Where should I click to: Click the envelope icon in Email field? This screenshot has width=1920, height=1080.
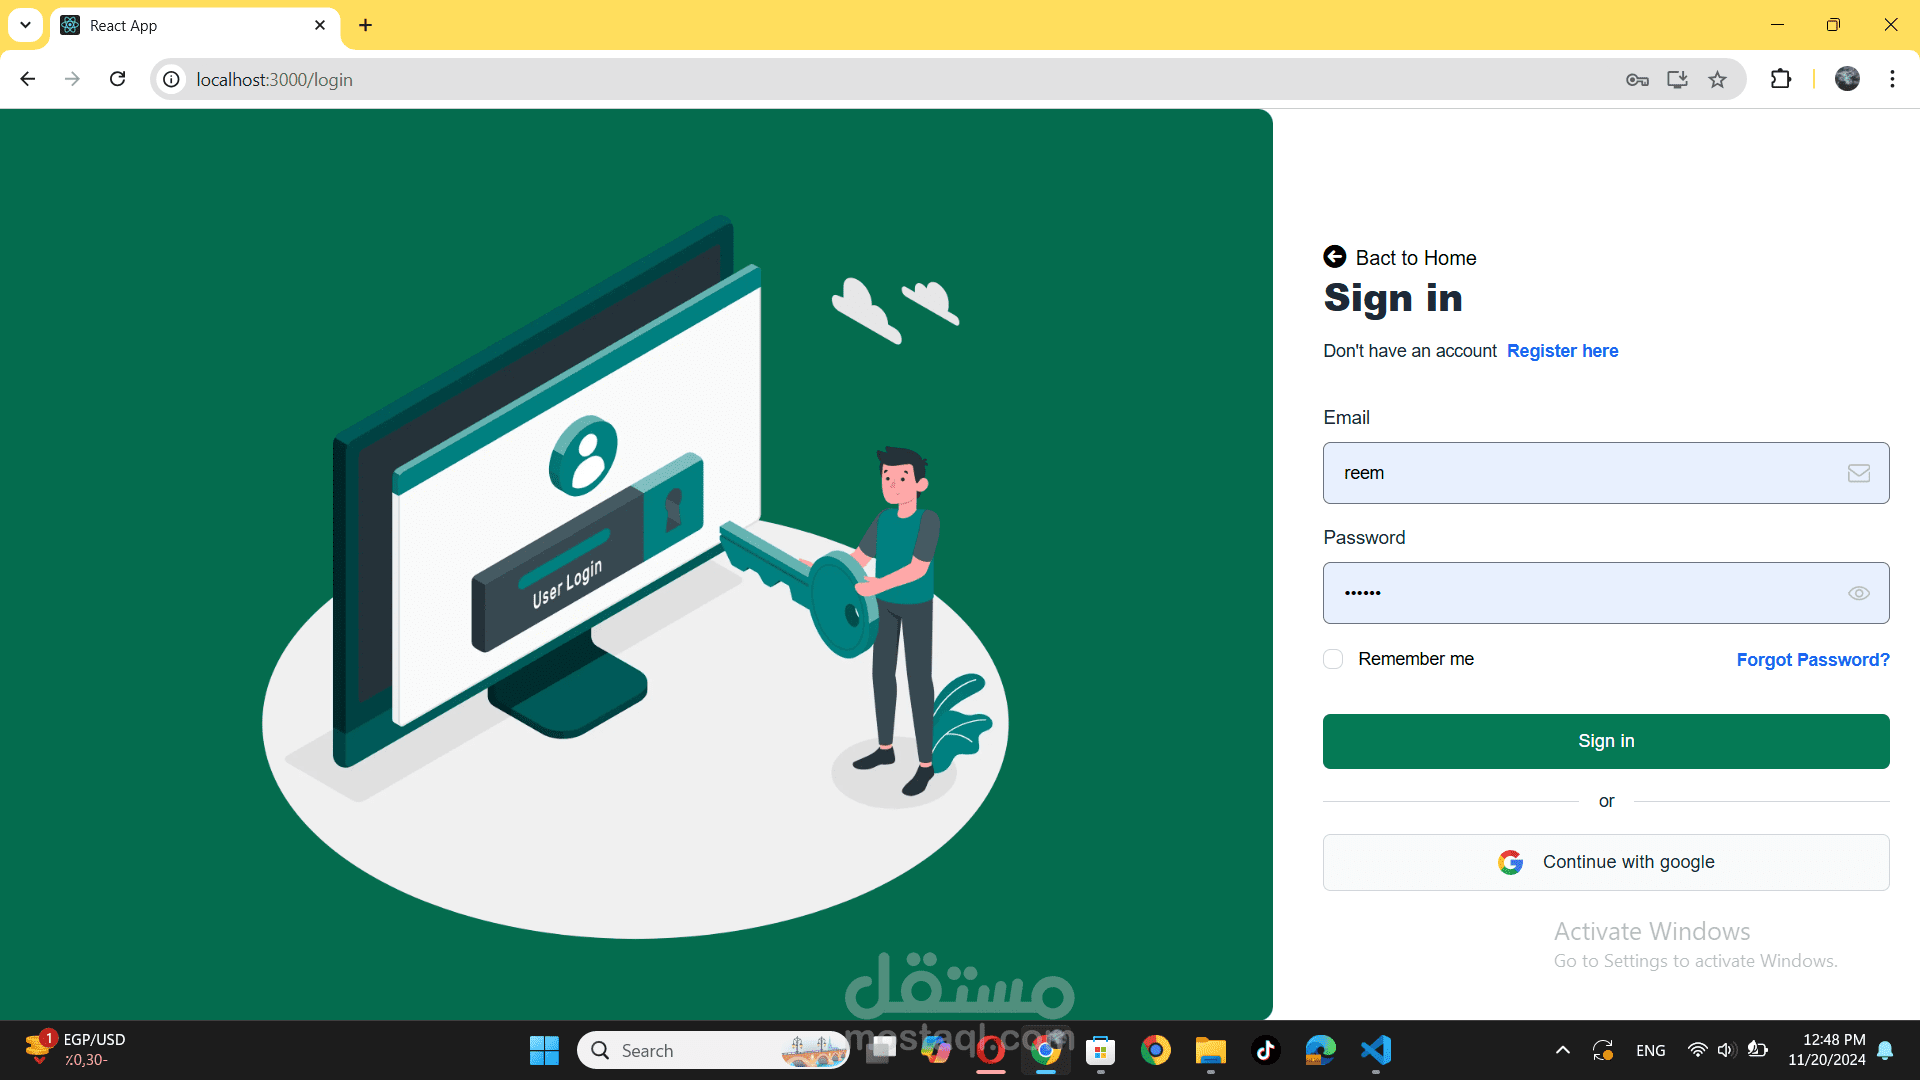point(1858,473)
